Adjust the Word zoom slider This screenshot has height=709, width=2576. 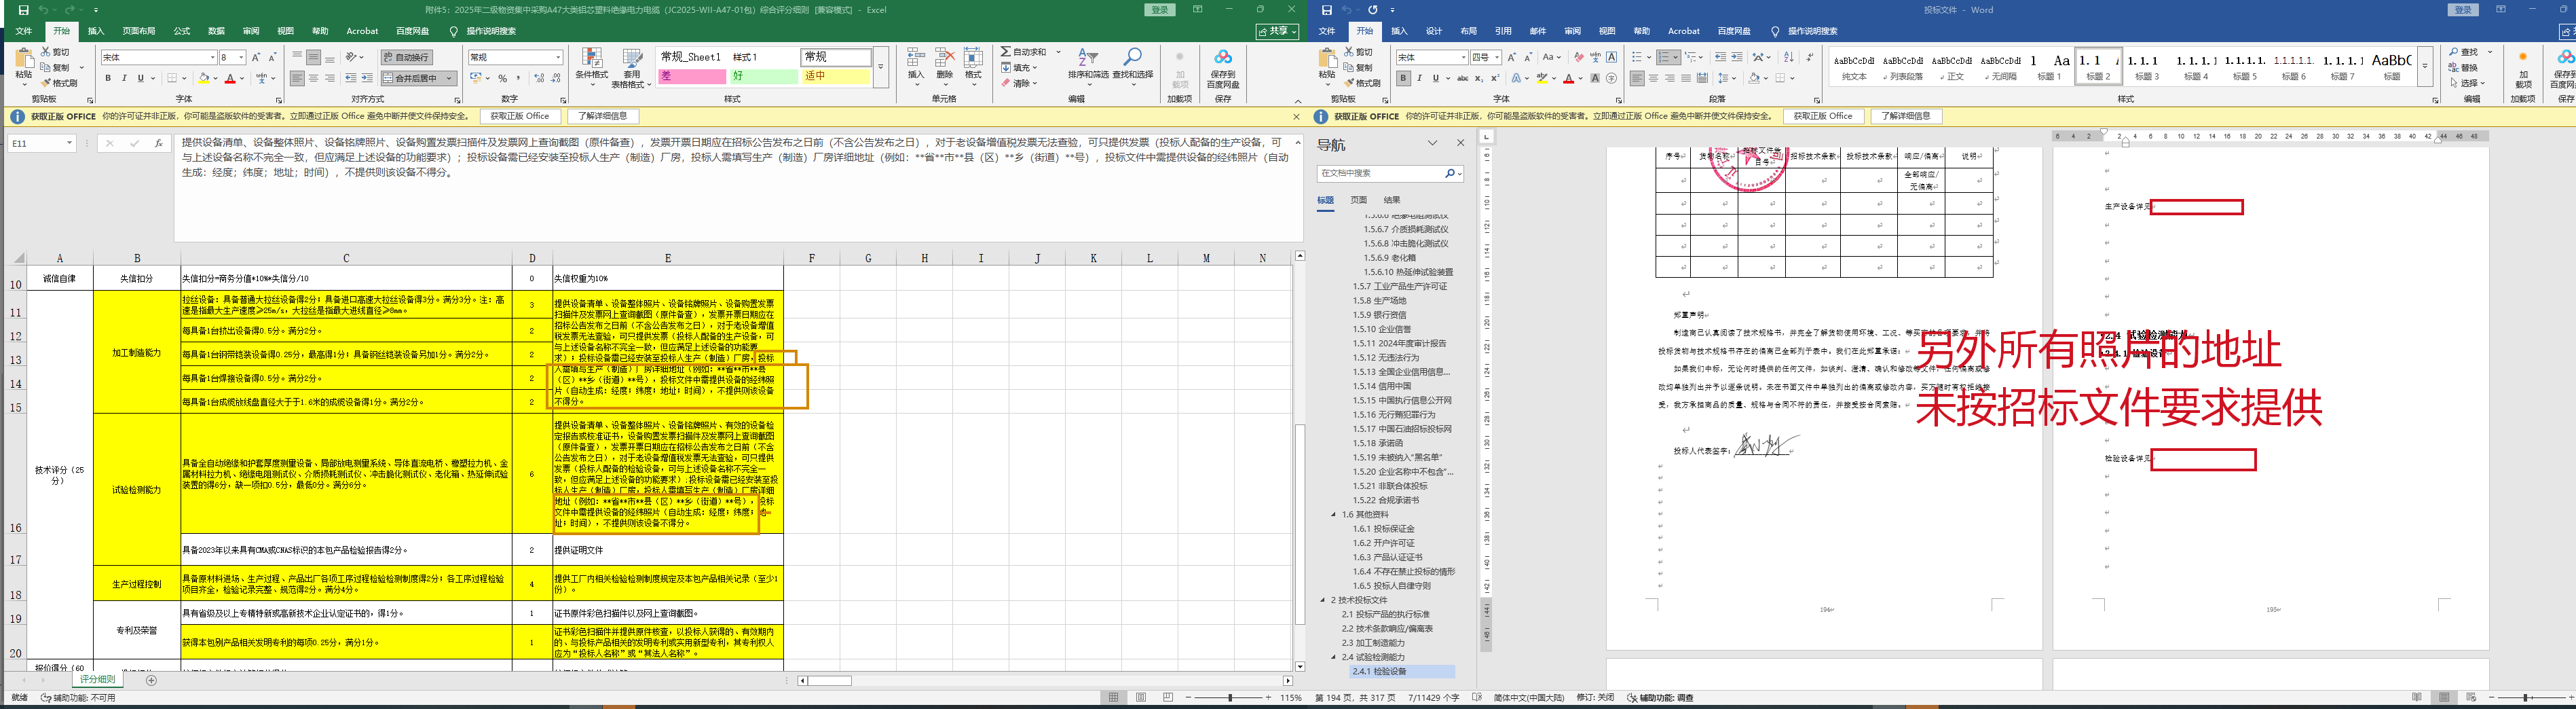[x=2526, y=697]
